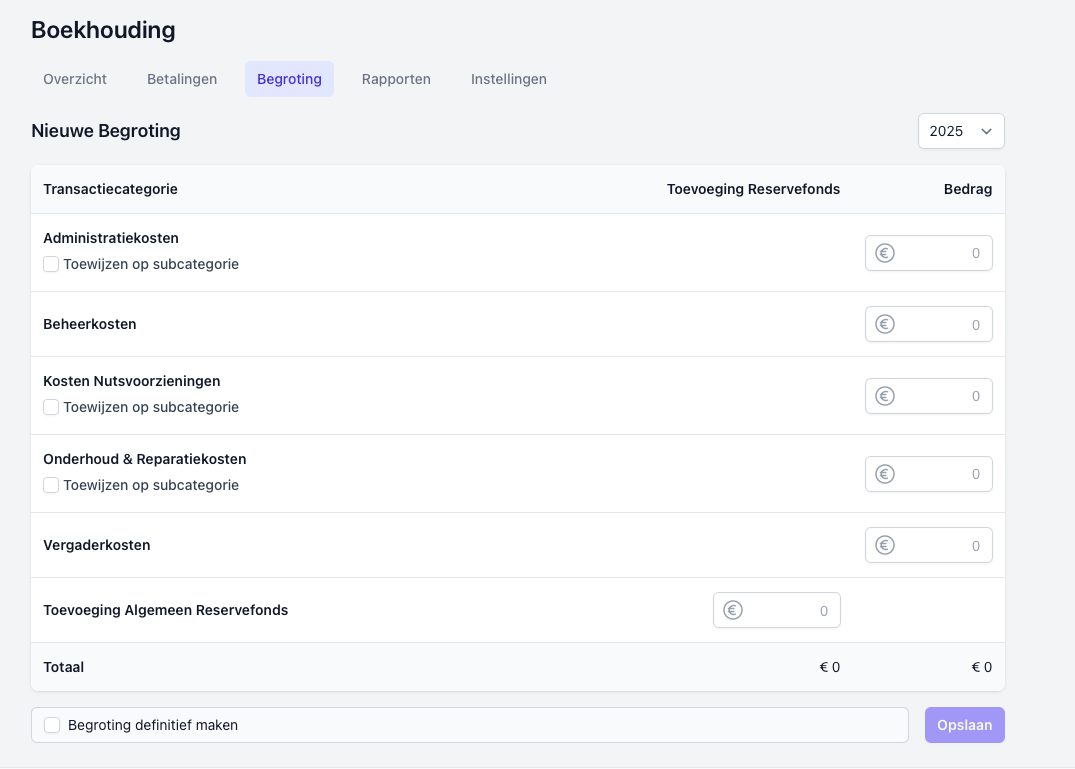
Task: Click euro icon in Vergaderkosten amount field
Action: (884, 545)
